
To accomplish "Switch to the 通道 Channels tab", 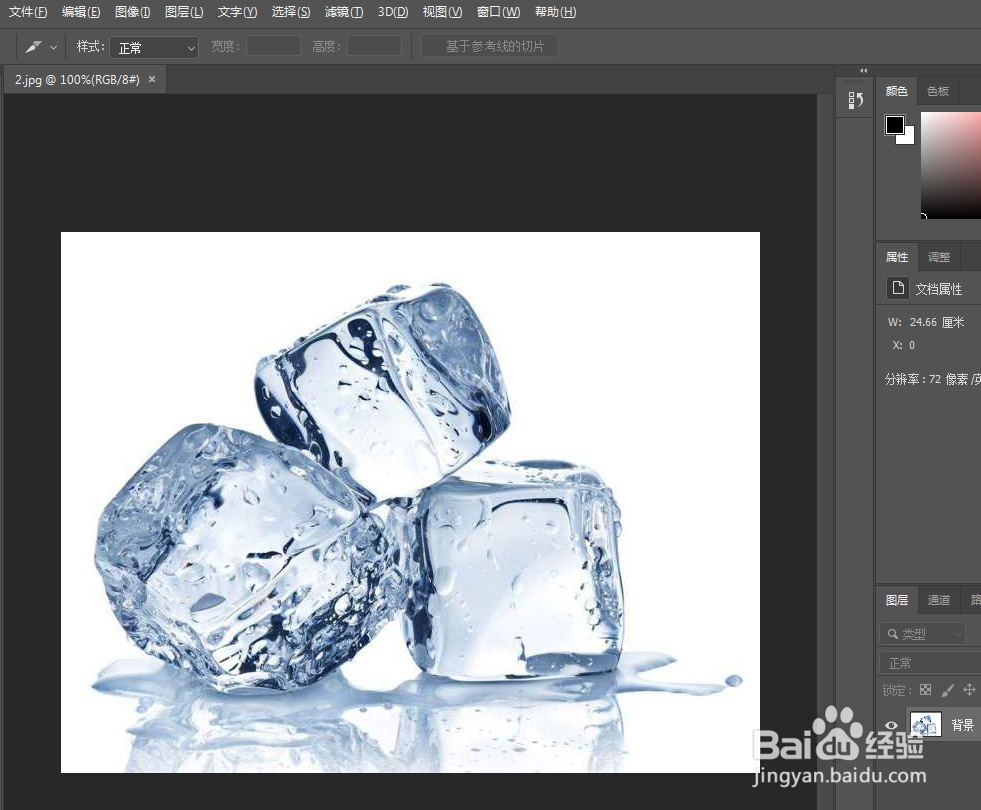I will coord(938,600).
